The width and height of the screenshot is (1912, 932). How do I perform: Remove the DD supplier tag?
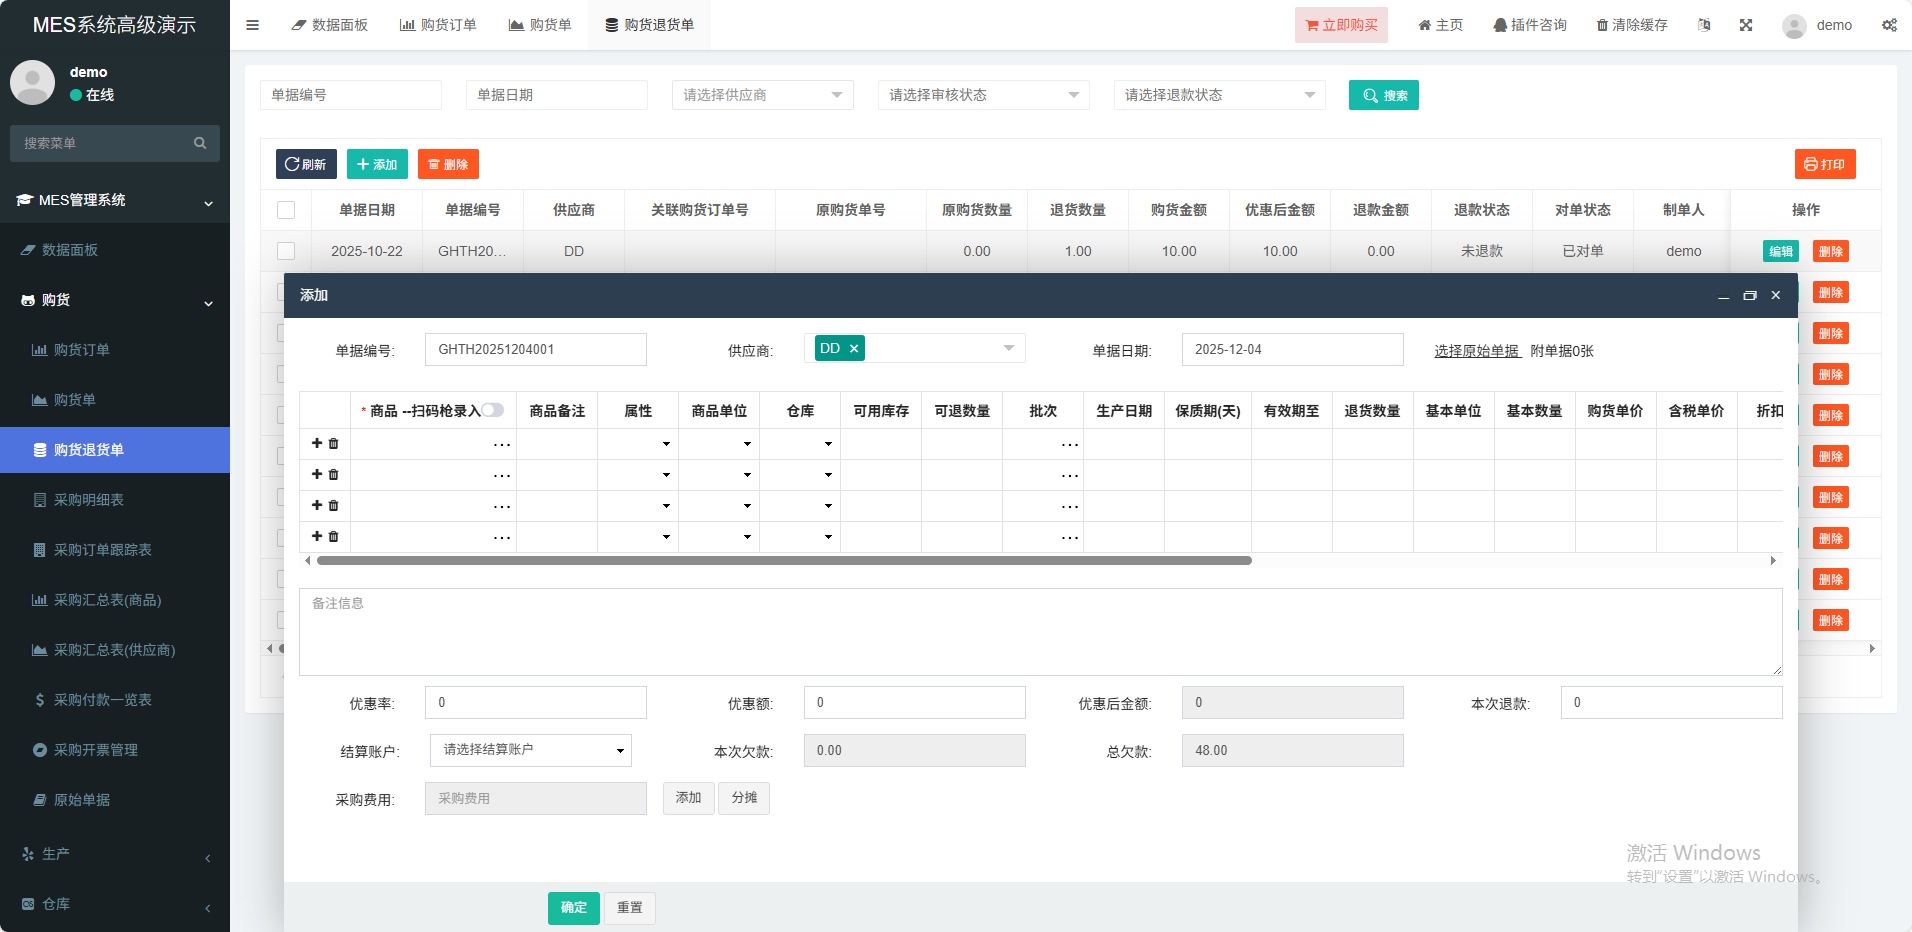854,349
